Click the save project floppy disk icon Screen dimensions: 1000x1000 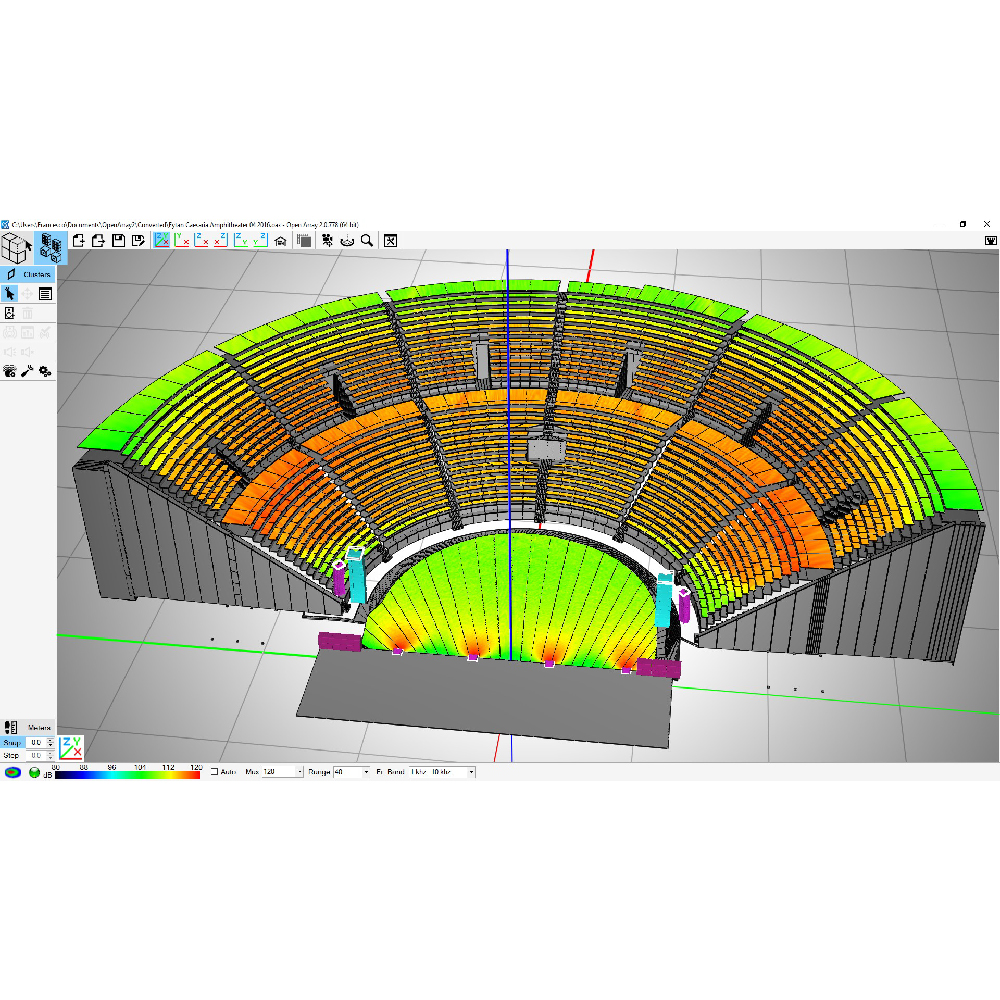(119, 240)
